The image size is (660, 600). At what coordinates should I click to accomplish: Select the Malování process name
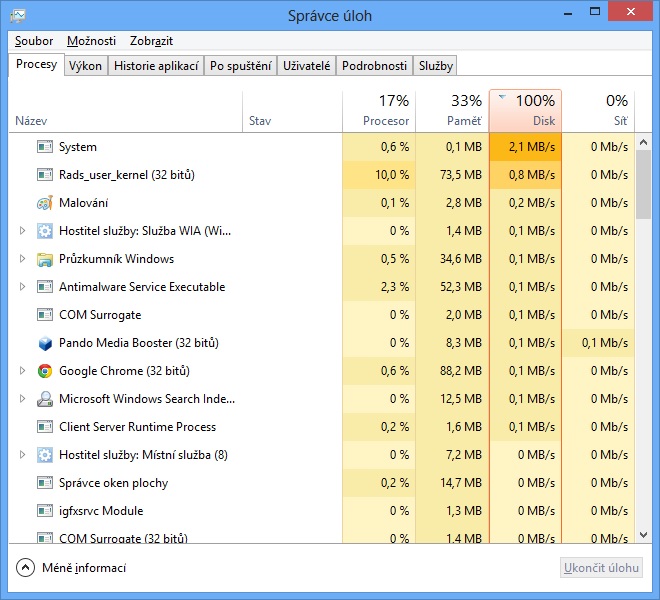[83, 203]
